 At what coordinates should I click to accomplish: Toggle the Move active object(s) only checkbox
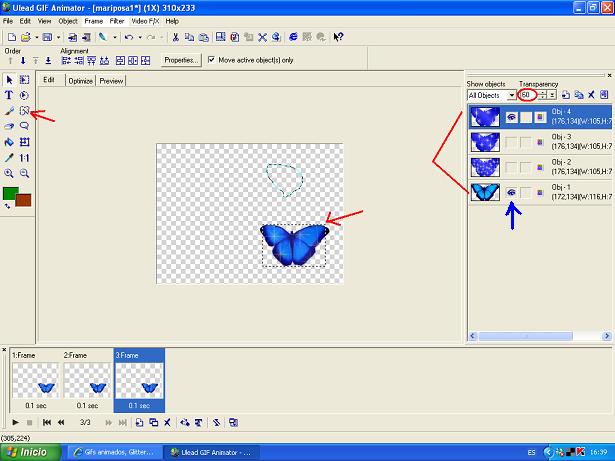211,60
